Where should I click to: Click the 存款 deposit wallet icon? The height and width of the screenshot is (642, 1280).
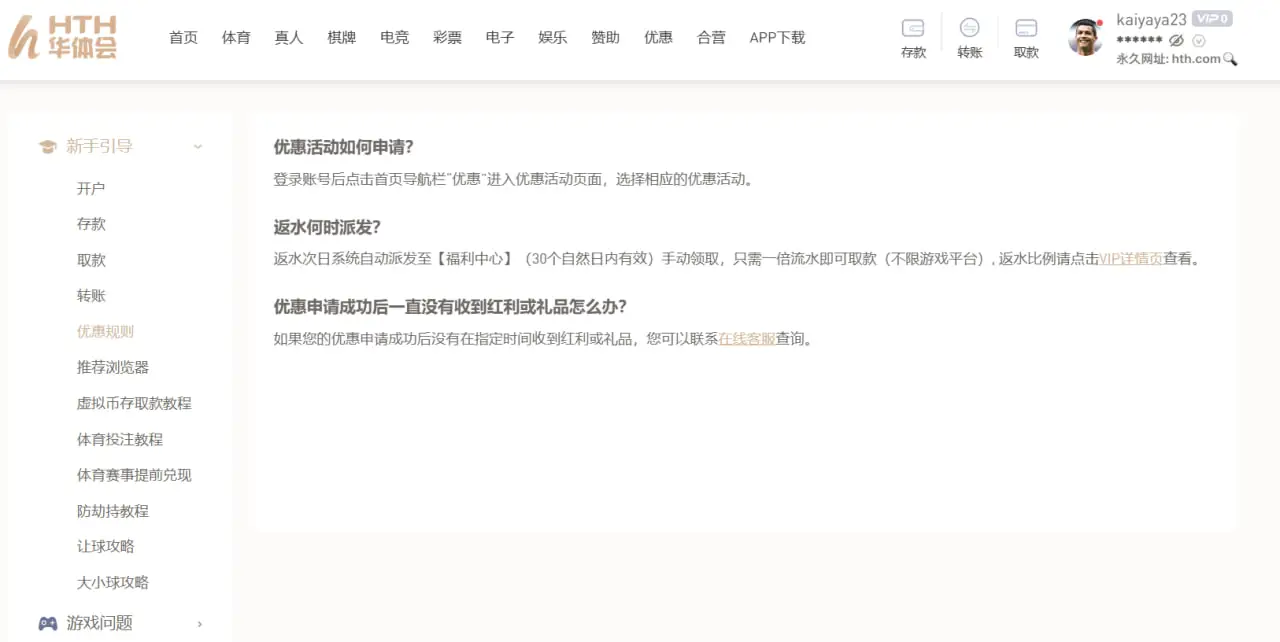point(913,28)
